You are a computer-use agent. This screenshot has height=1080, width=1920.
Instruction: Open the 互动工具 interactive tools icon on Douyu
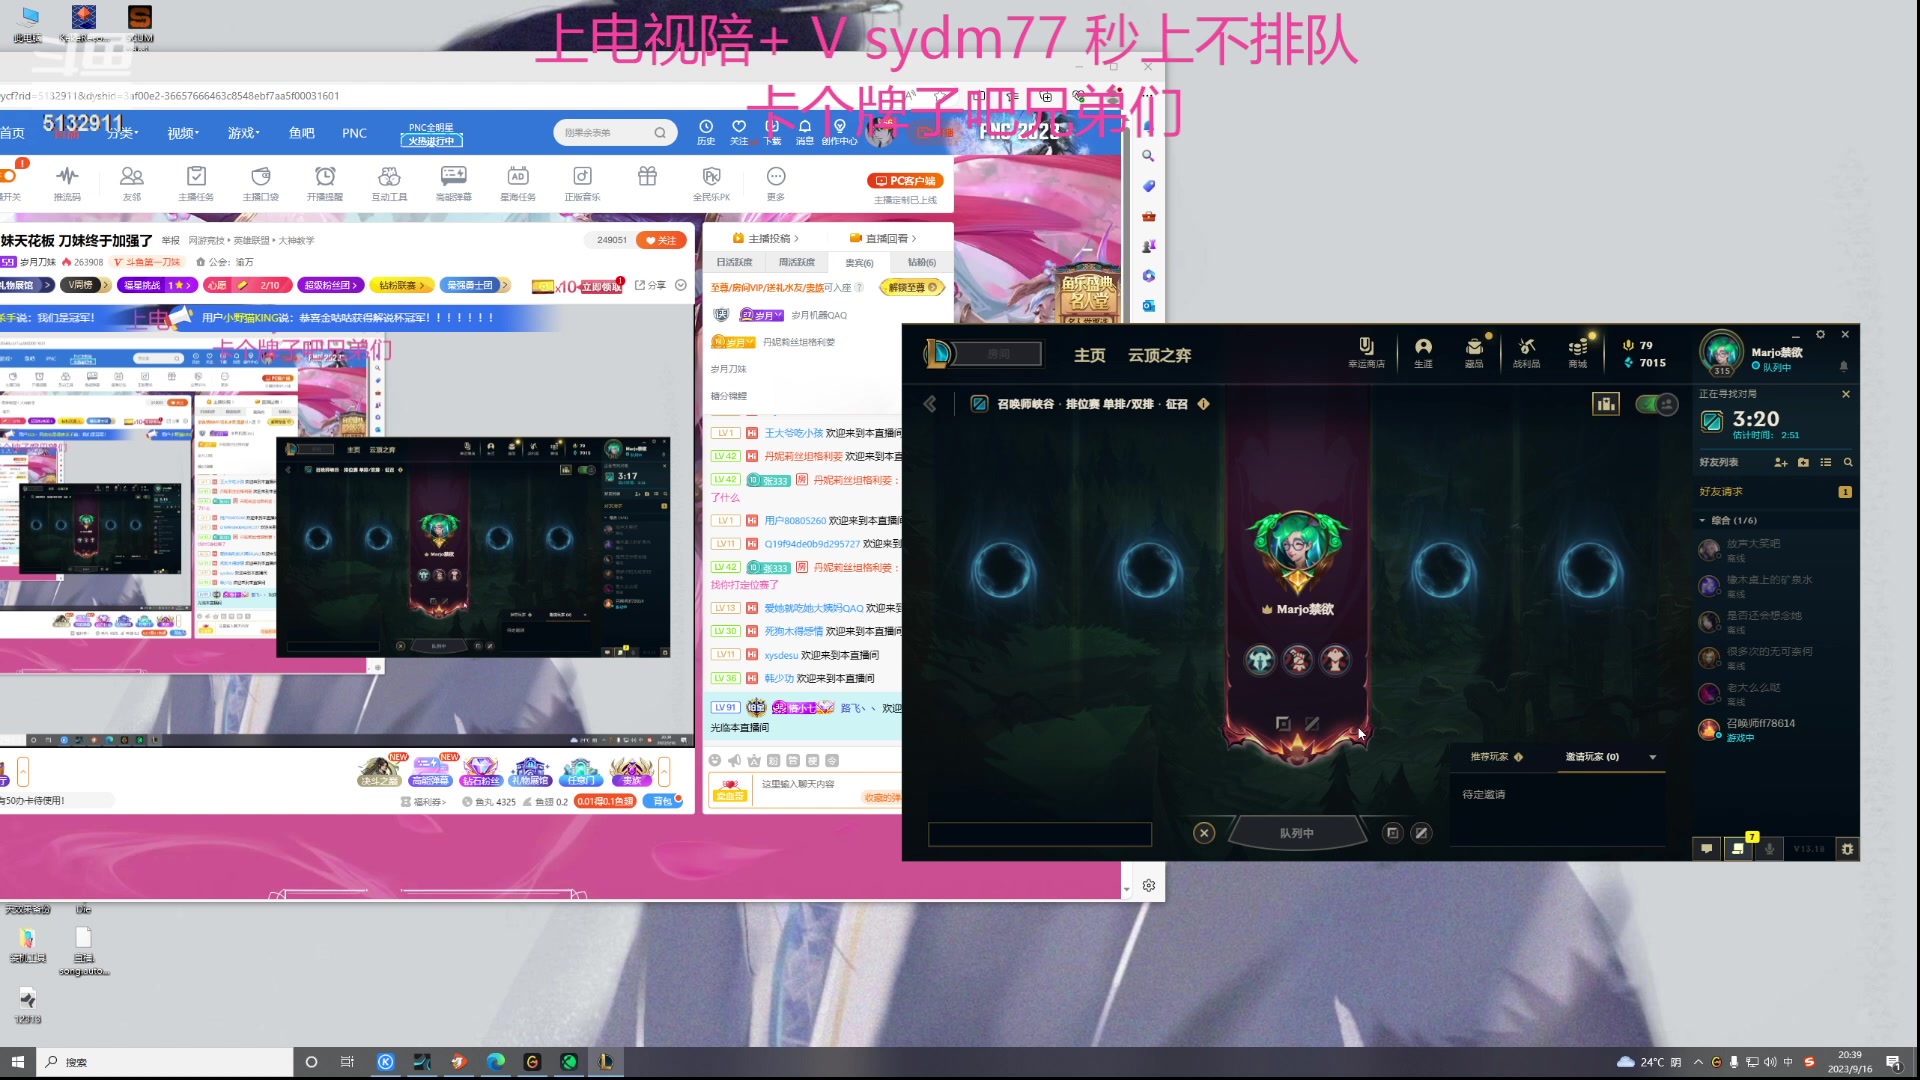tap(389, 183)
